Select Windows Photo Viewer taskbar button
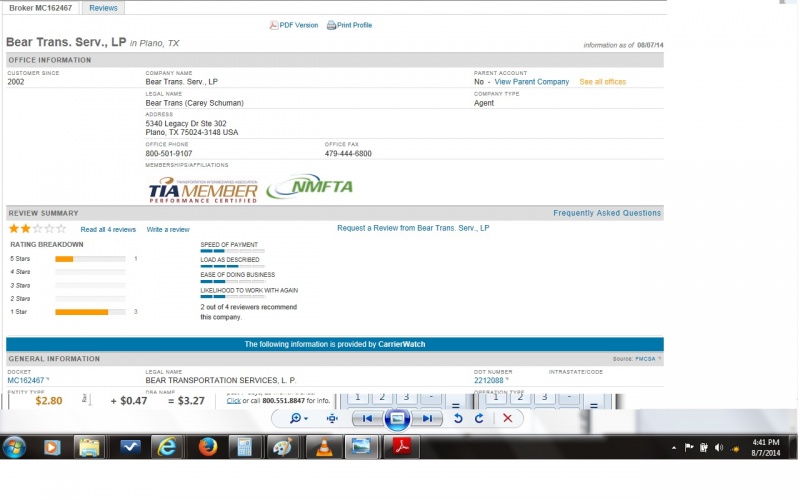 coord(362,447)
